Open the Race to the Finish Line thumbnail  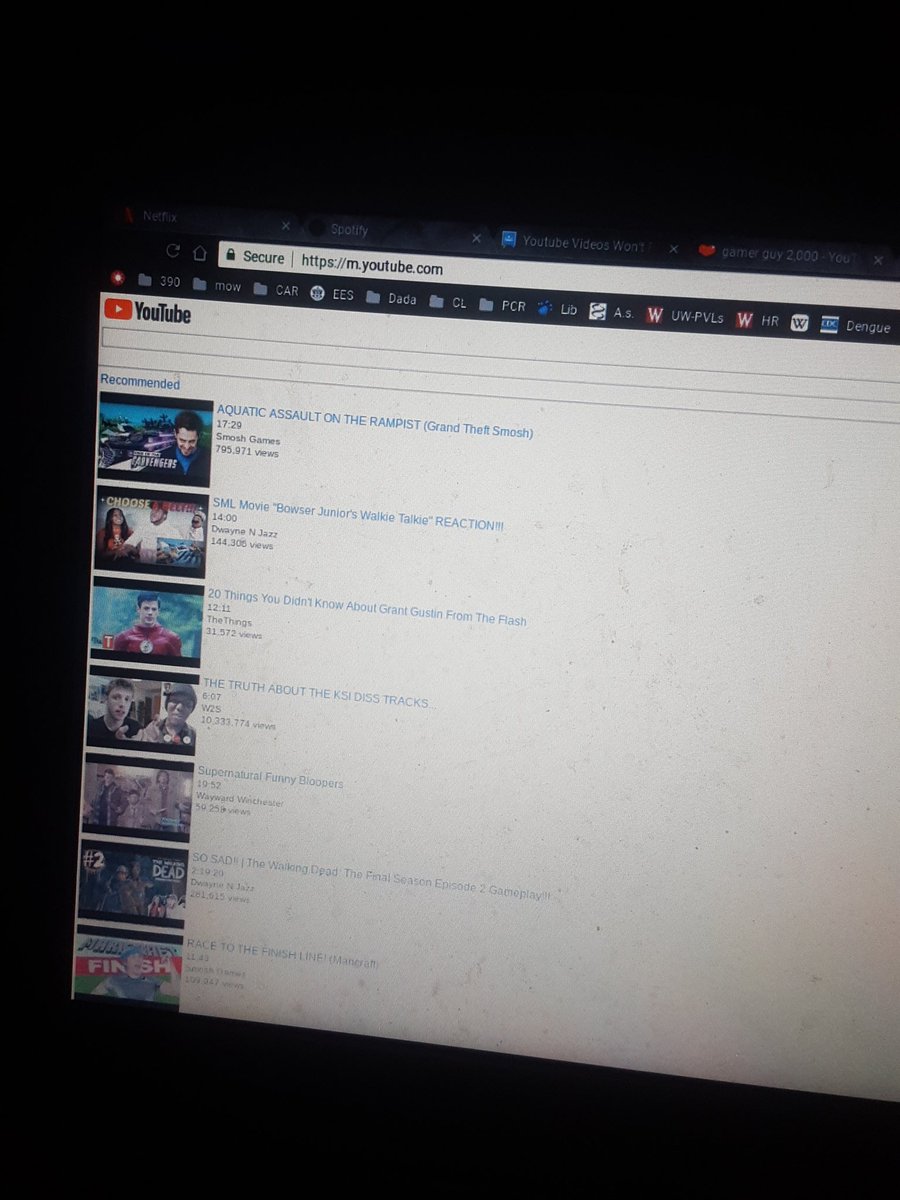pos(129,965)
